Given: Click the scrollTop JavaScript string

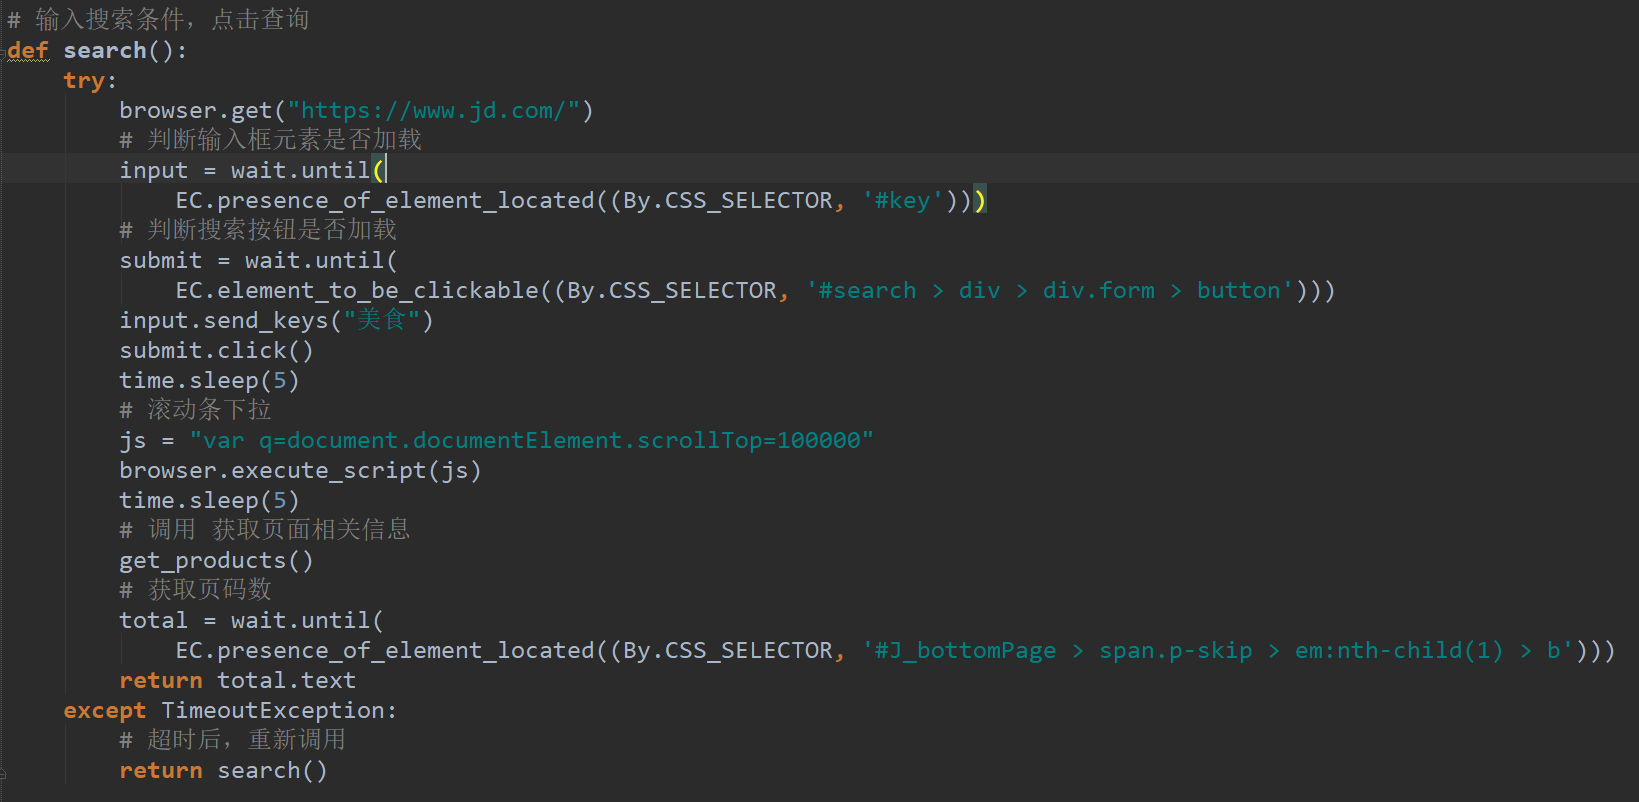Looking at the screenshot, I should (x=531, y=441).
